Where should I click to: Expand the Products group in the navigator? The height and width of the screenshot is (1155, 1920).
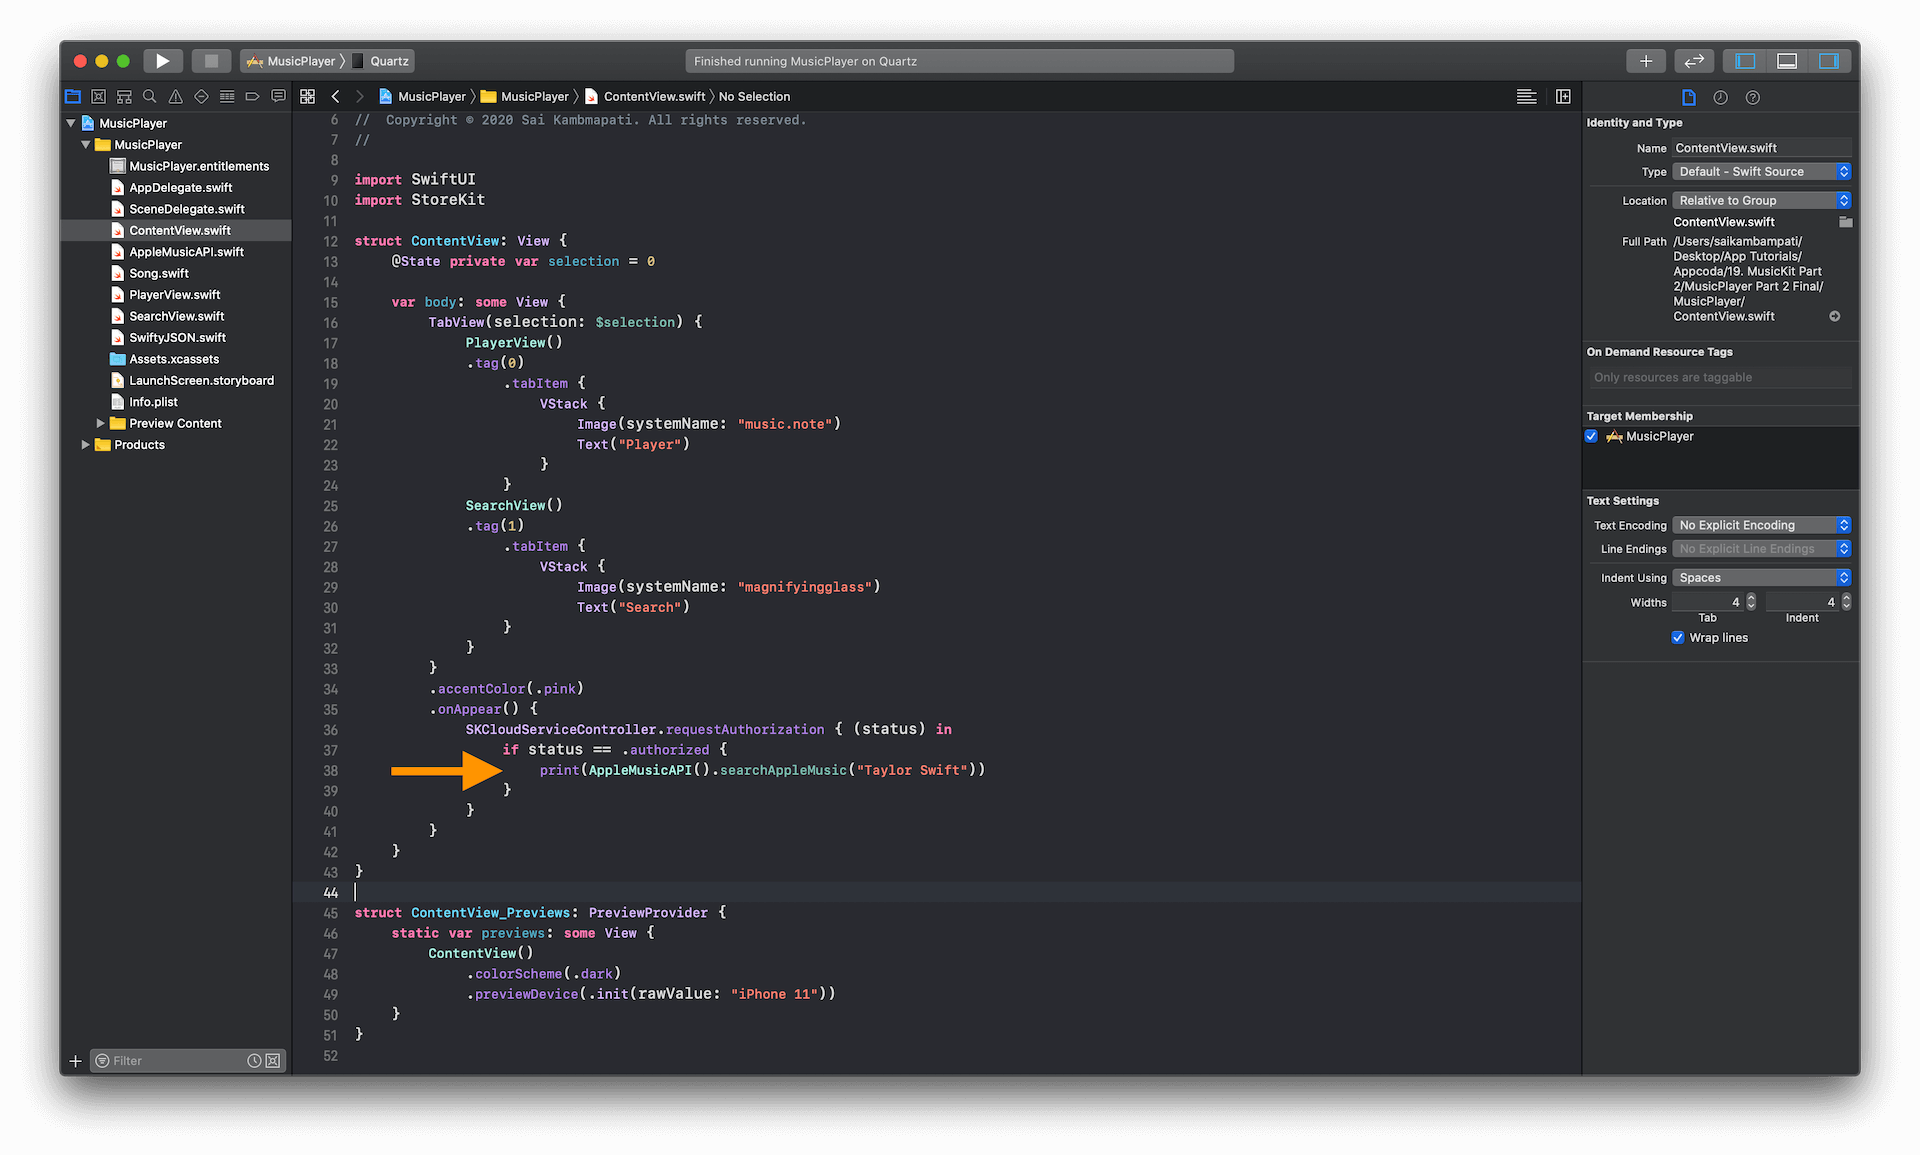tap(86, 444)
